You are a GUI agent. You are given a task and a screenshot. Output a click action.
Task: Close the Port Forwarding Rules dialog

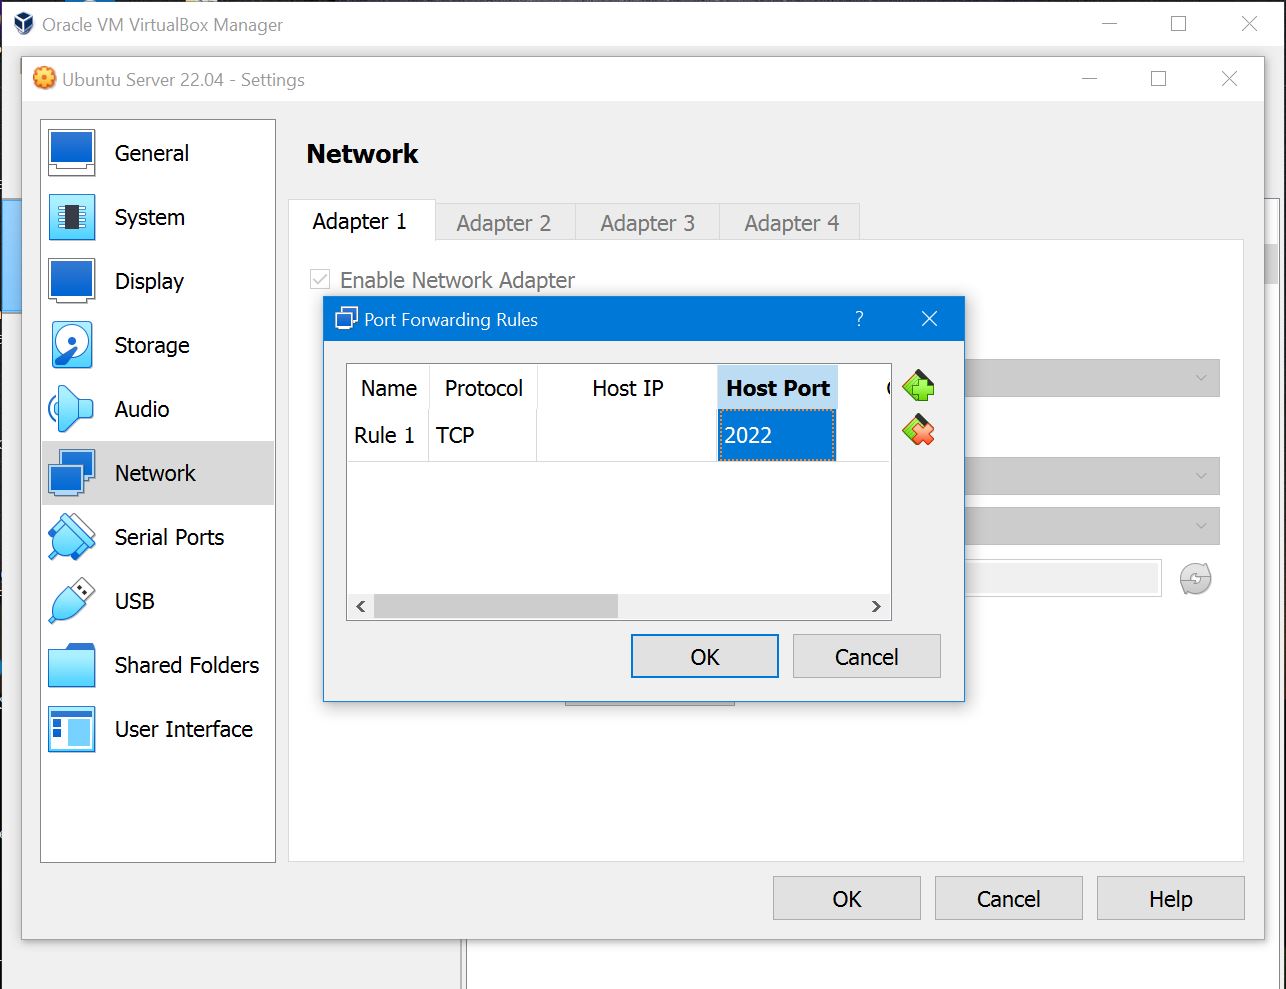tap(929, 319)
